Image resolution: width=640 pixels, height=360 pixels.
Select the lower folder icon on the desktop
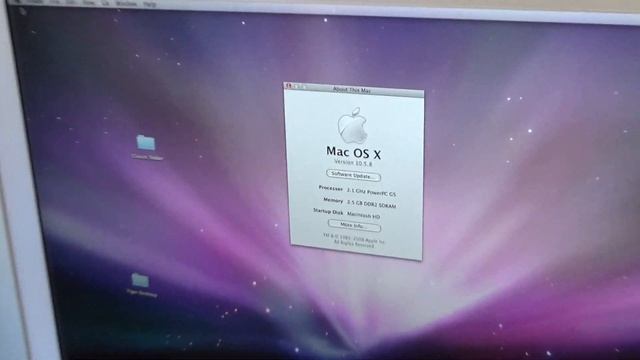point(140,280)
